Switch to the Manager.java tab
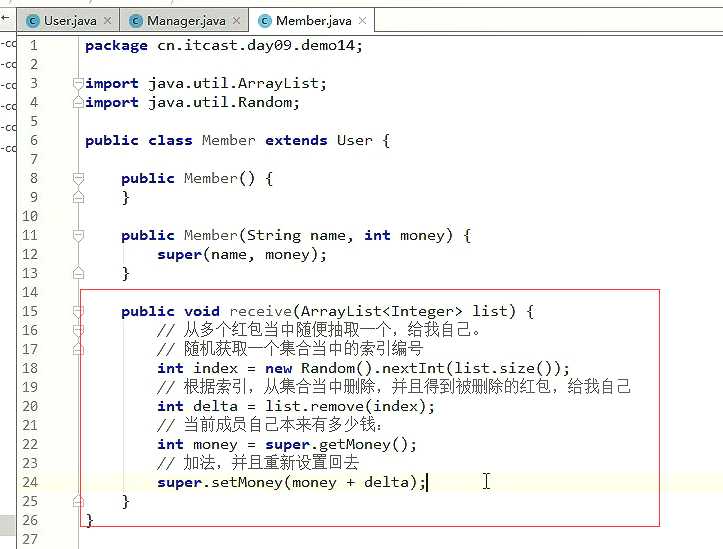This screenshot has height=549, width=723. click(x=185, y=21)
